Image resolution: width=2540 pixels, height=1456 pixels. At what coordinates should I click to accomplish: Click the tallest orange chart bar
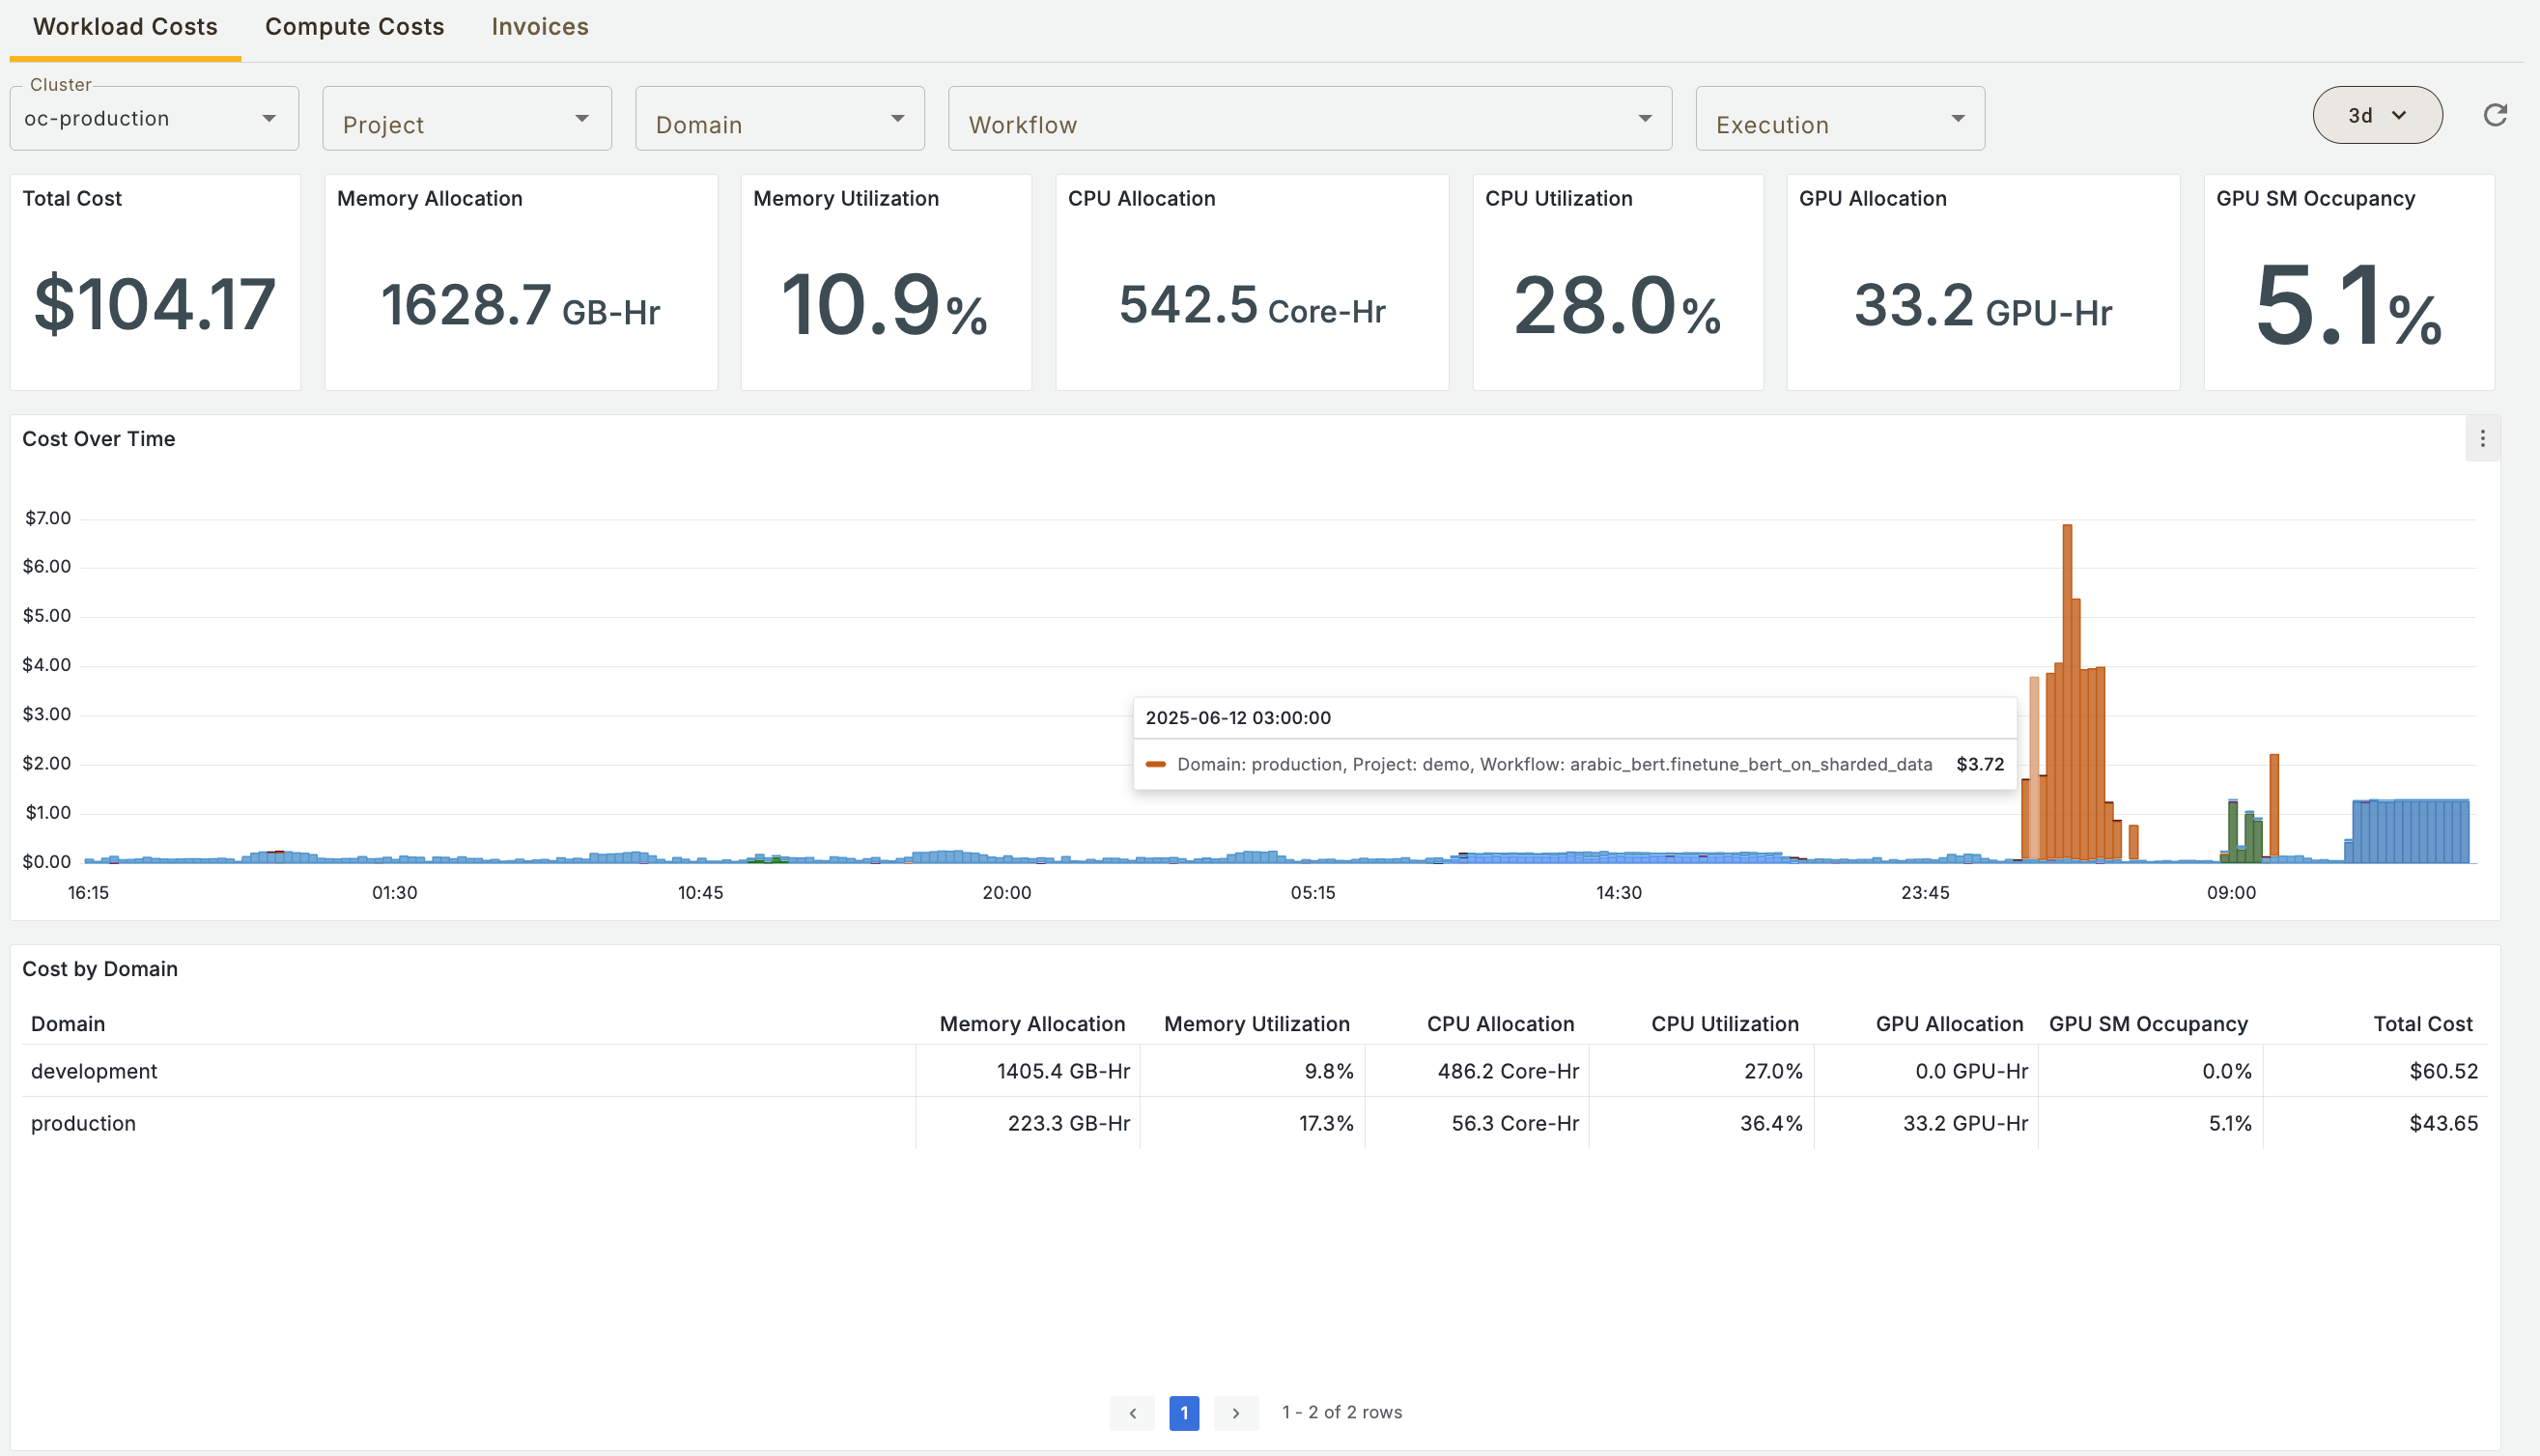point(2067,690)
